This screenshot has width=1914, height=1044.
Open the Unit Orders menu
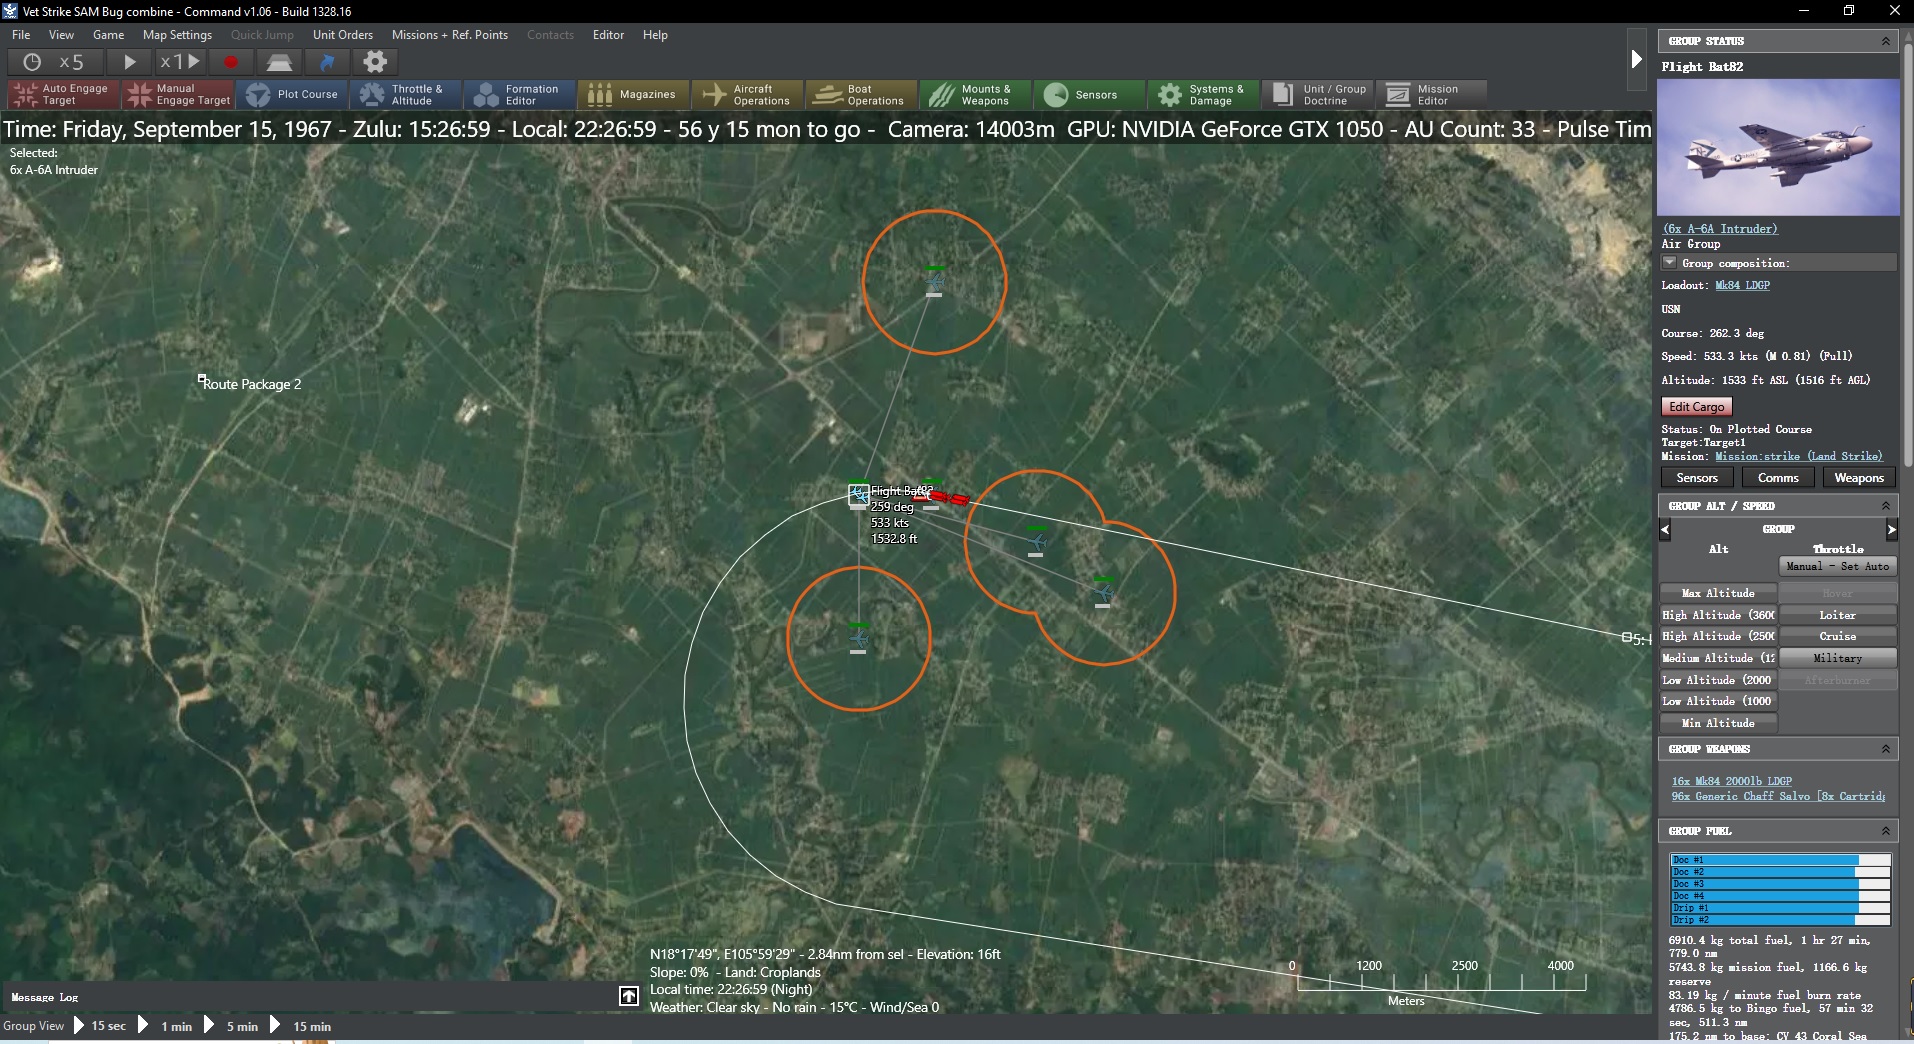pos(342,35)
